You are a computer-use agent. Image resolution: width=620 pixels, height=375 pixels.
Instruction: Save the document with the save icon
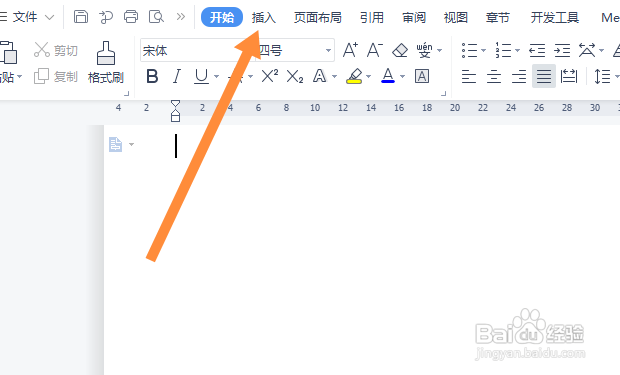pyautogui.click(x=81, y=17)
